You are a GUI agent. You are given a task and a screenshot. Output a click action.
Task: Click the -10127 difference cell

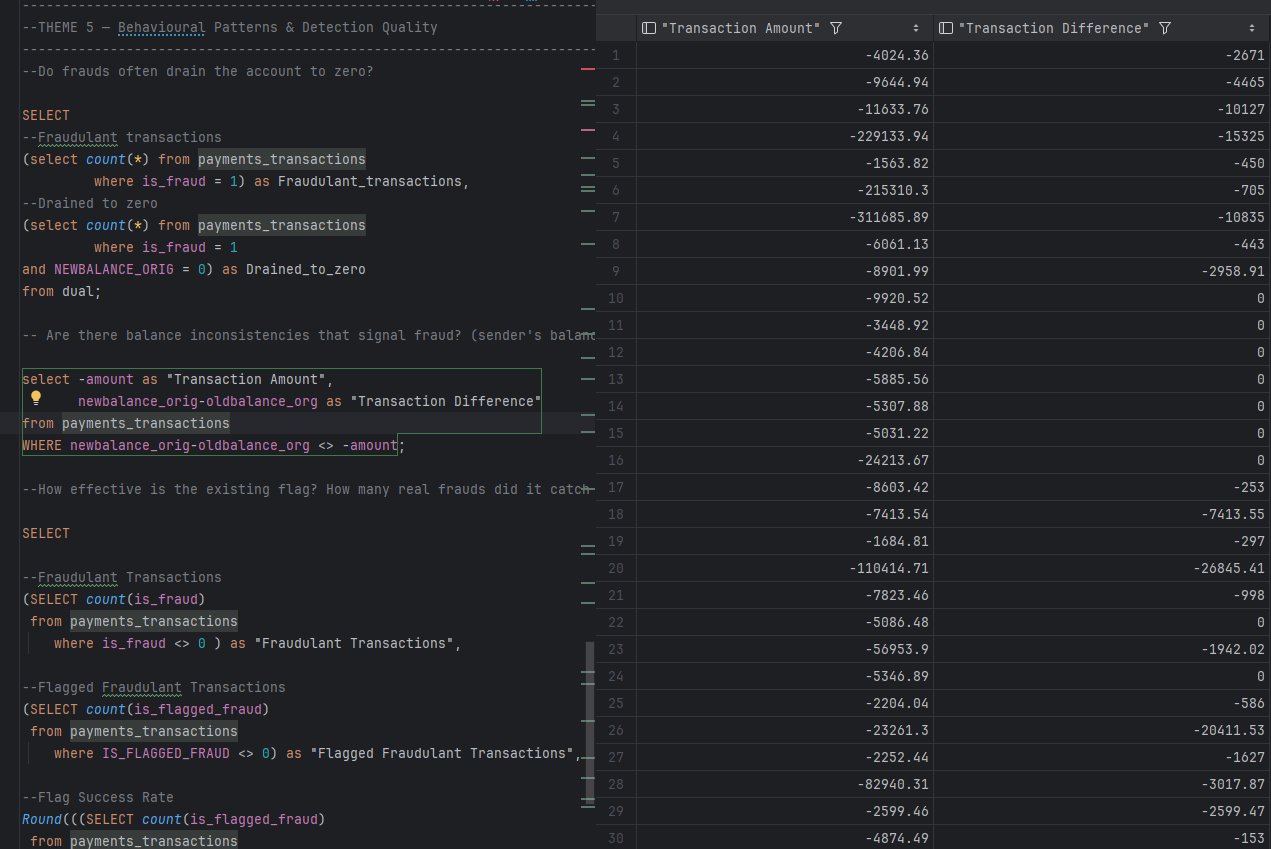coord(1102,110)
